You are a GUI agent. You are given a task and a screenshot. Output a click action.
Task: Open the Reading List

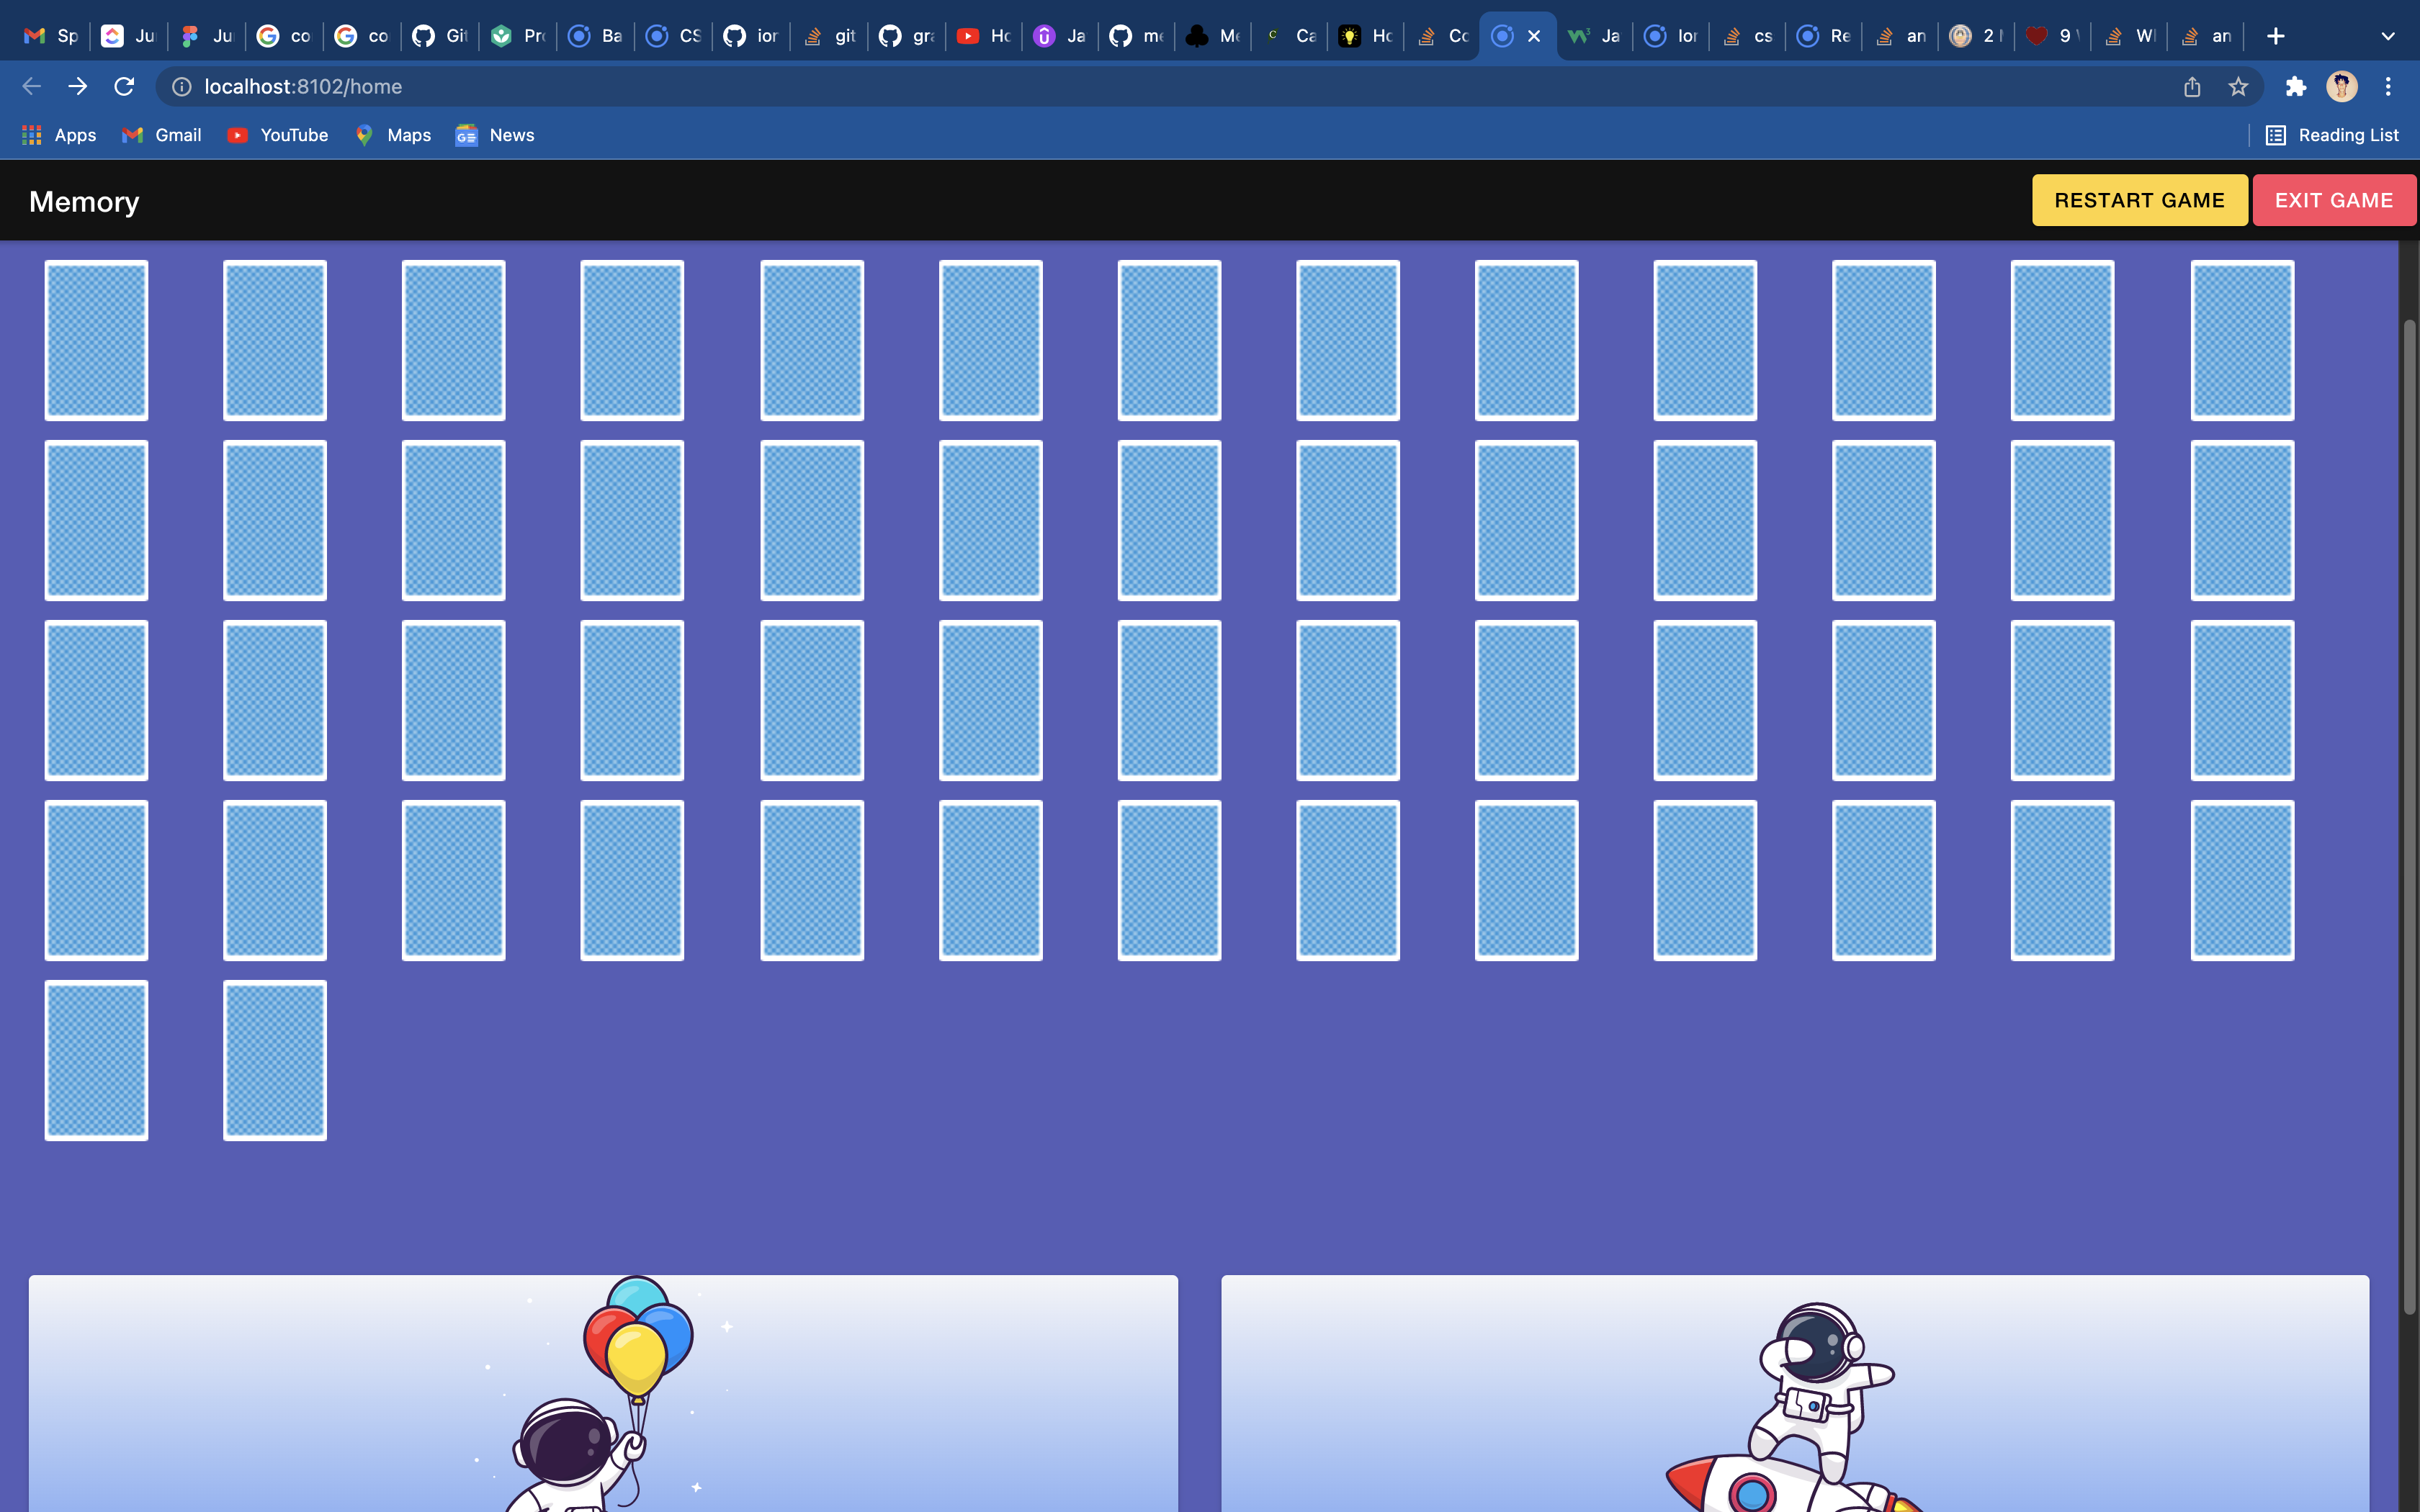click(2332, 135)
